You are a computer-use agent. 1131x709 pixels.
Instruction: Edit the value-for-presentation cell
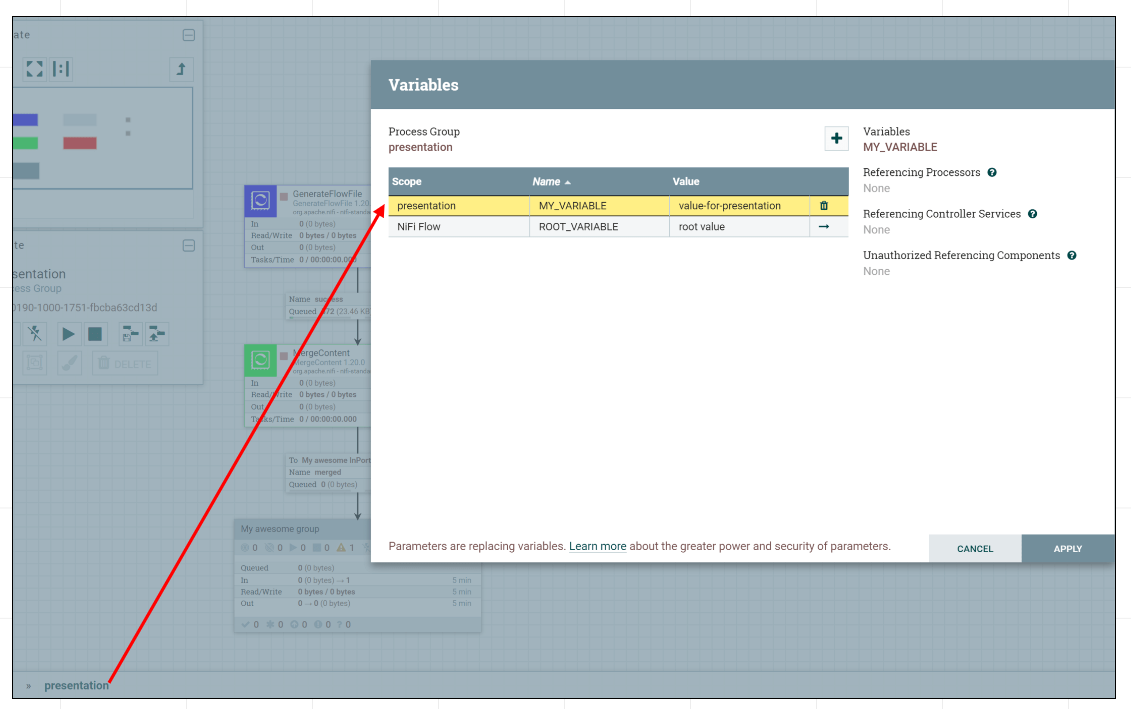[x=739, y=206]
